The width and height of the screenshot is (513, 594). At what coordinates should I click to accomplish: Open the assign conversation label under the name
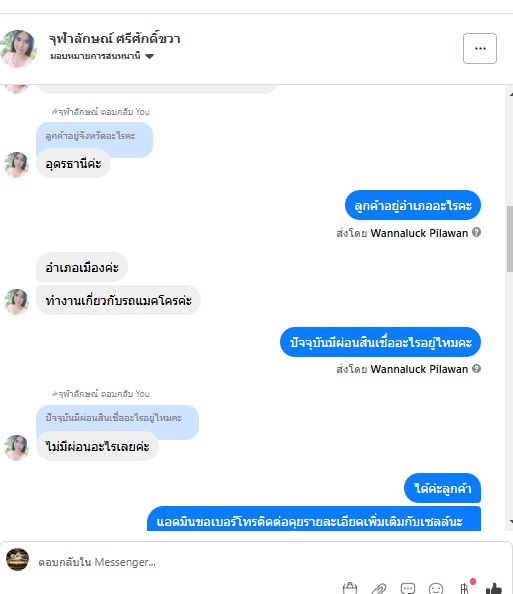(x=95, y=56)
